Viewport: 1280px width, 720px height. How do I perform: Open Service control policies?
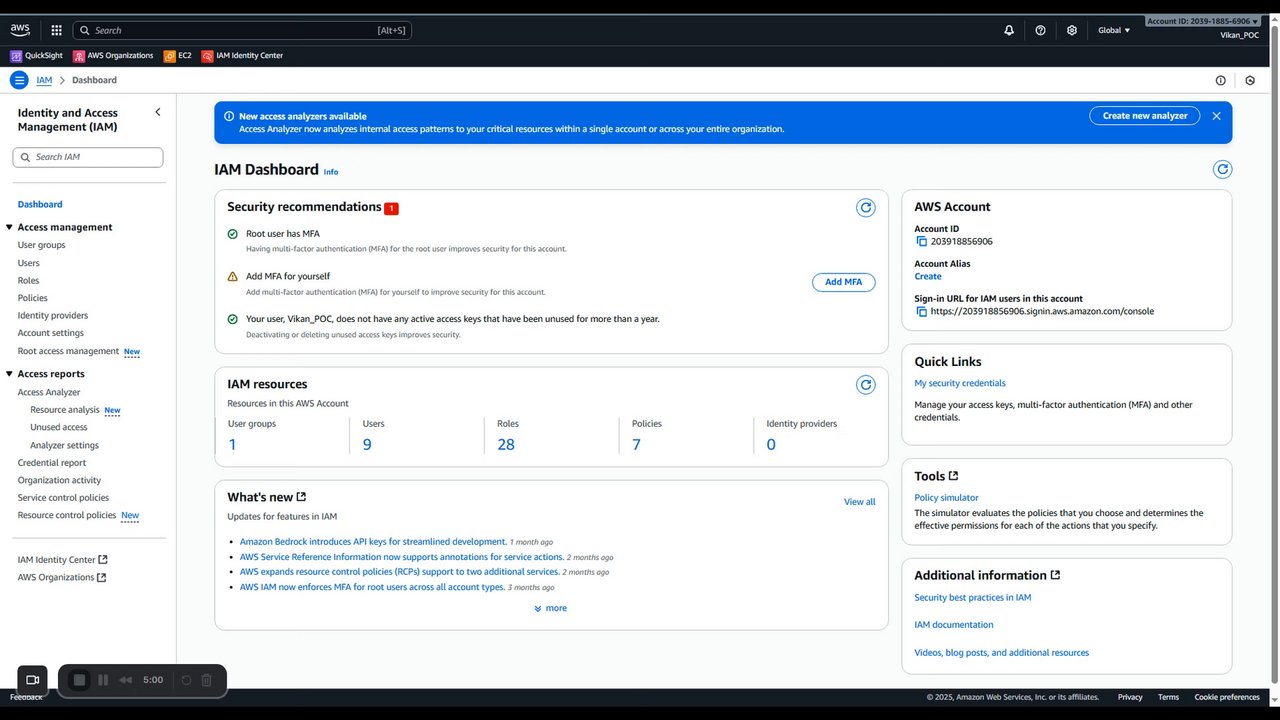pyautogui.click(x=64, y=498)
